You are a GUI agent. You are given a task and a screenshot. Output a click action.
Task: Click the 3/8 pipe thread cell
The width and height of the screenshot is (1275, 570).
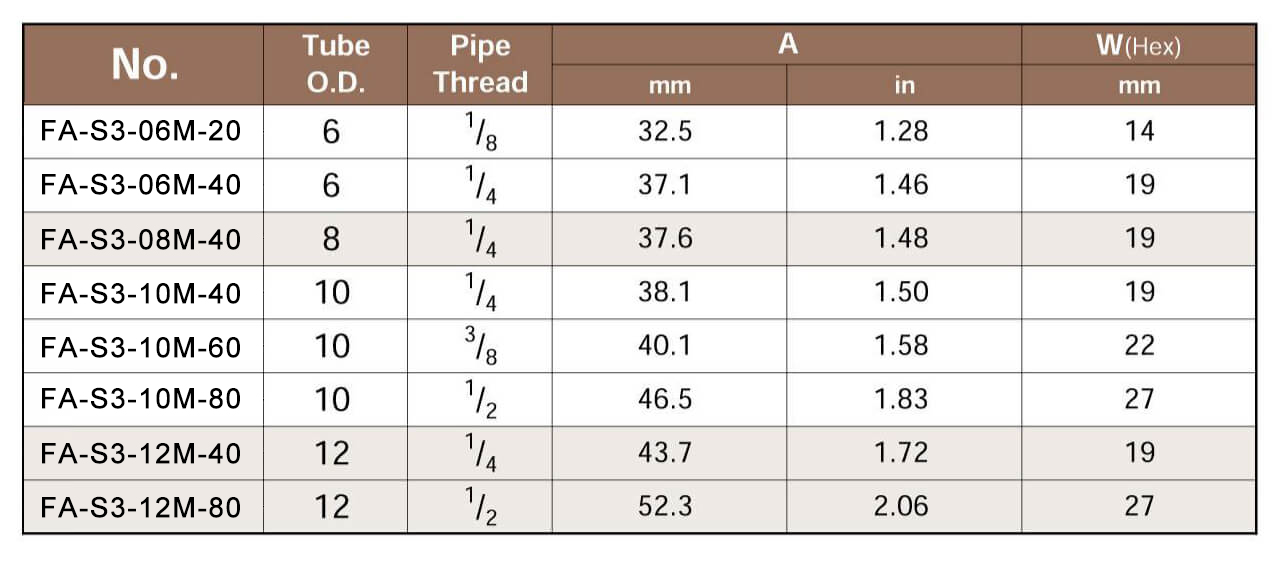480,346
